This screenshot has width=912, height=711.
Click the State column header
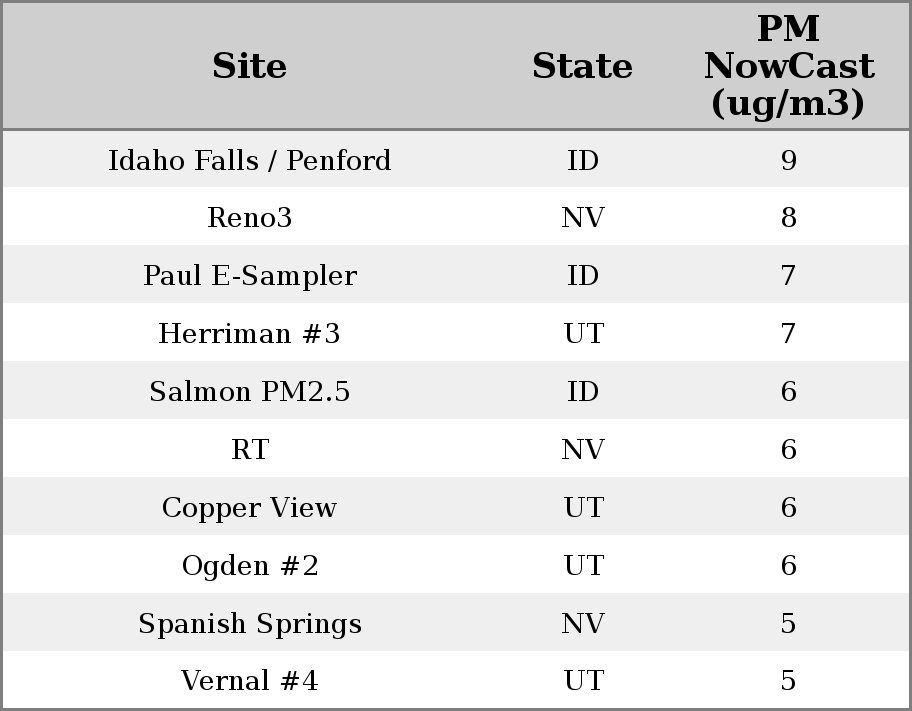(582, 67)
